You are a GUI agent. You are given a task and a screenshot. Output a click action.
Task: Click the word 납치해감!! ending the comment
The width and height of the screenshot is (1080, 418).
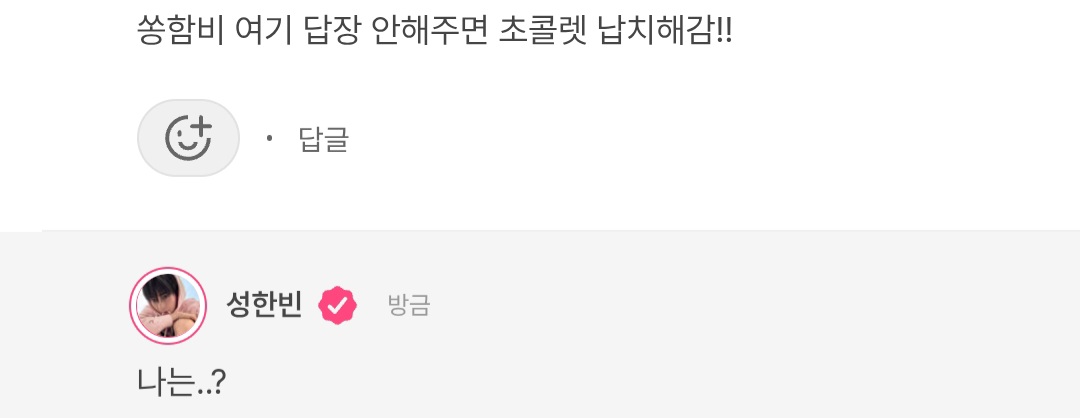[665, 32]
